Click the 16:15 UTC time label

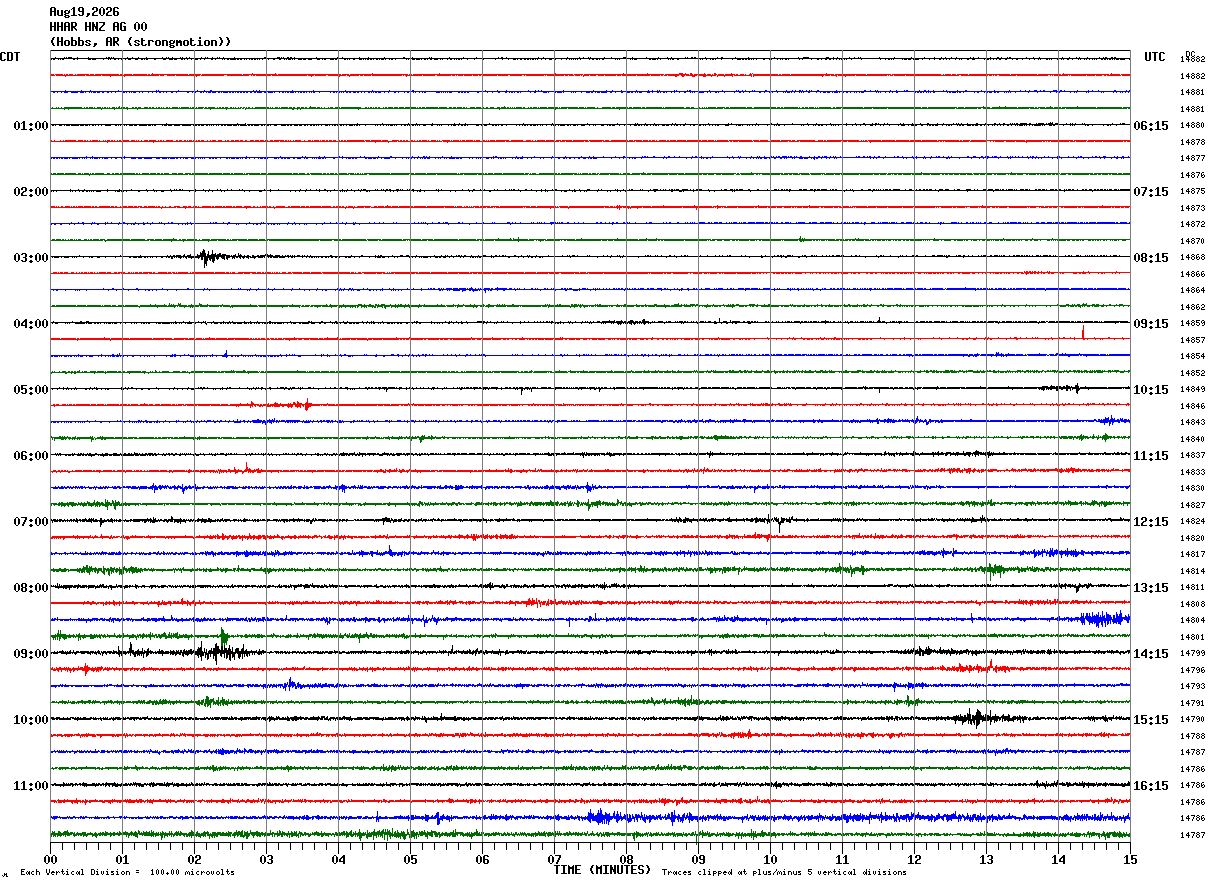1150,786
